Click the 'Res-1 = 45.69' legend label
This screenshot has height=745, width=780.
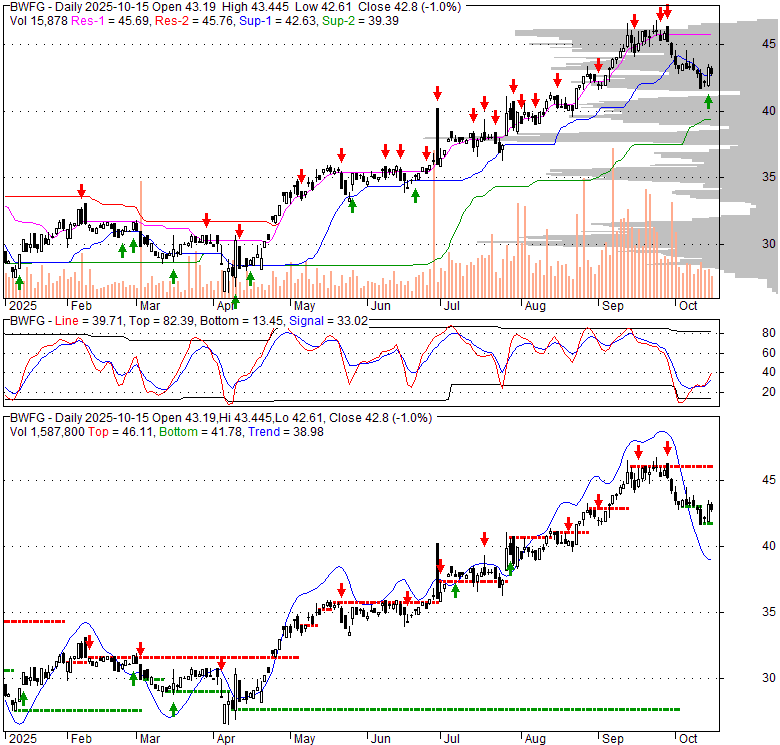[x=110, y=21]
